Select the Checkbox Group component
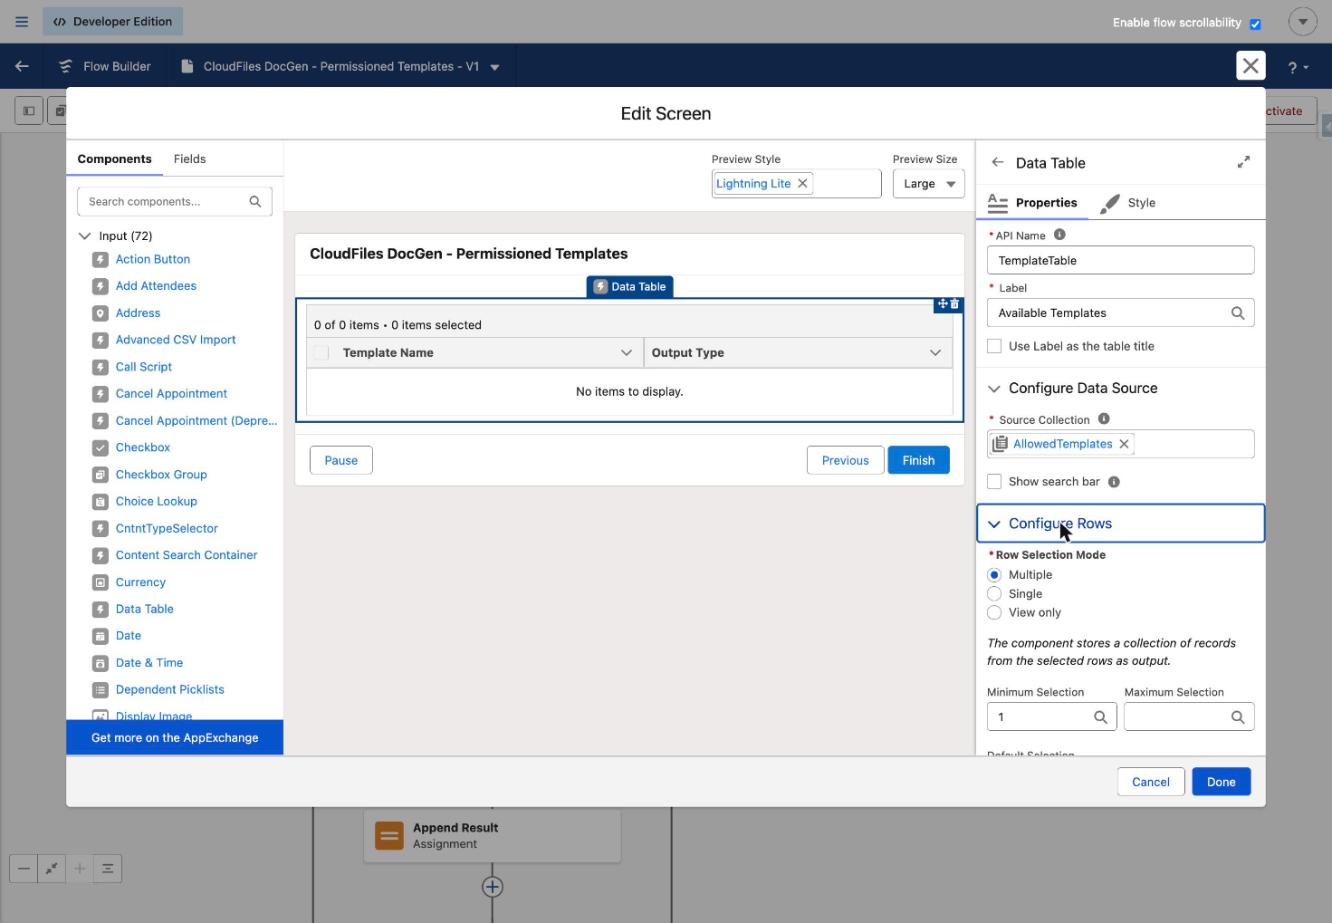The width and height of the screenshot is (1332, 923). coord(161,474)
